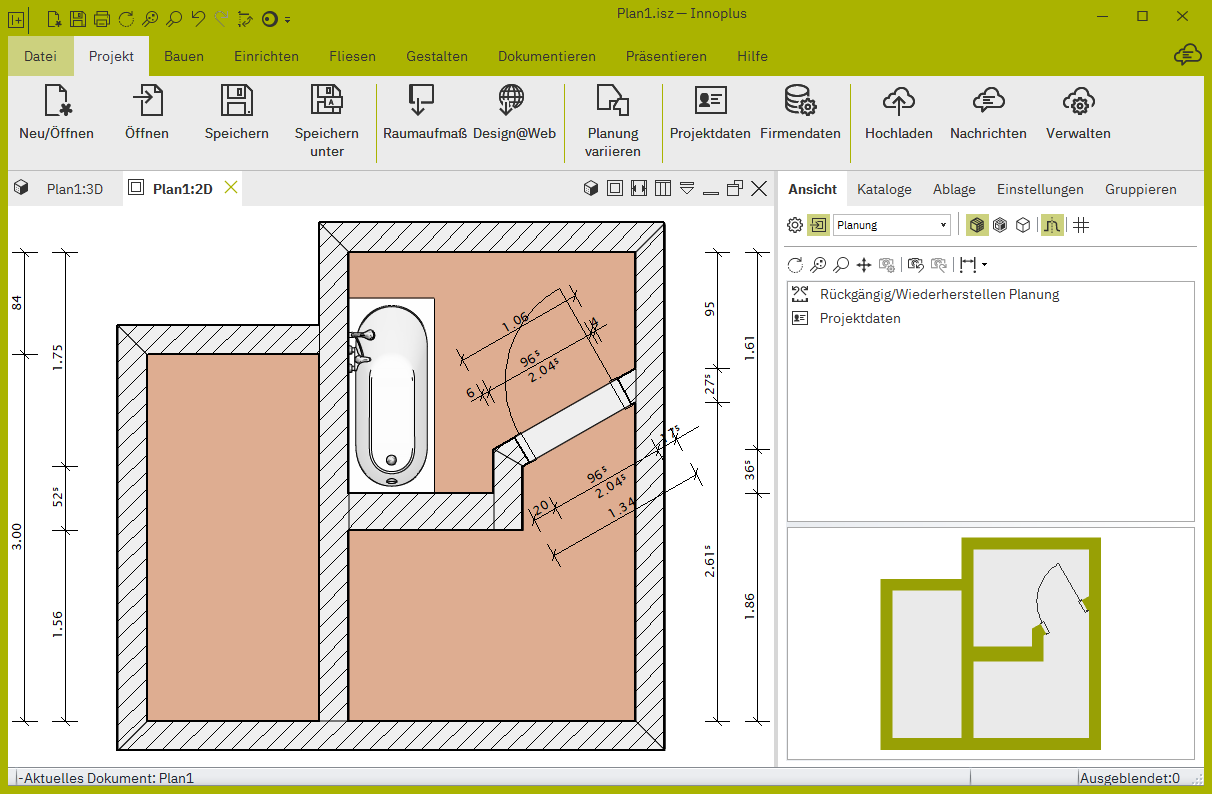The width and height of the screenshot is (1212, 794).
Task: Expand the dimension tool dropdown arrow
Action: pyautogui.click(x=985, y=265)
